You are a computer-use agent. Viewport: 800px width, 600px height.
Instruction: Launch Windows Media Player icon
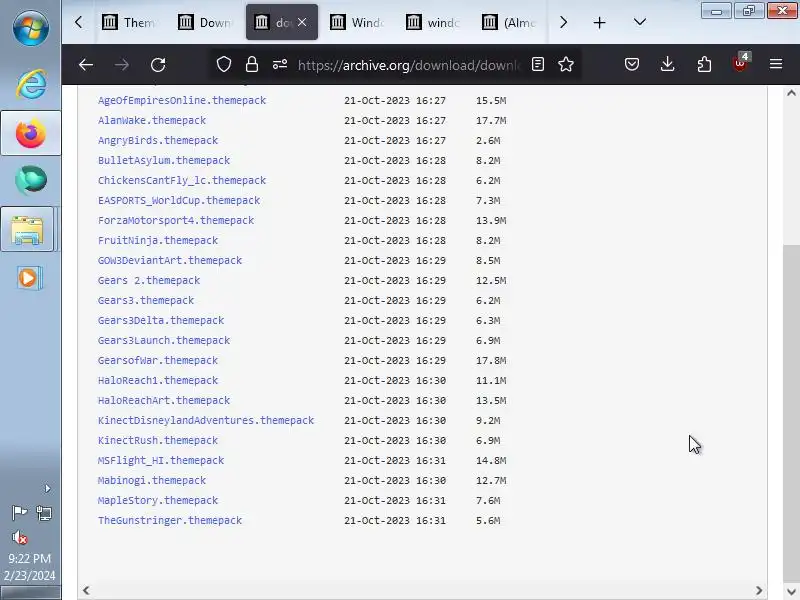click(x=29, y=278)
